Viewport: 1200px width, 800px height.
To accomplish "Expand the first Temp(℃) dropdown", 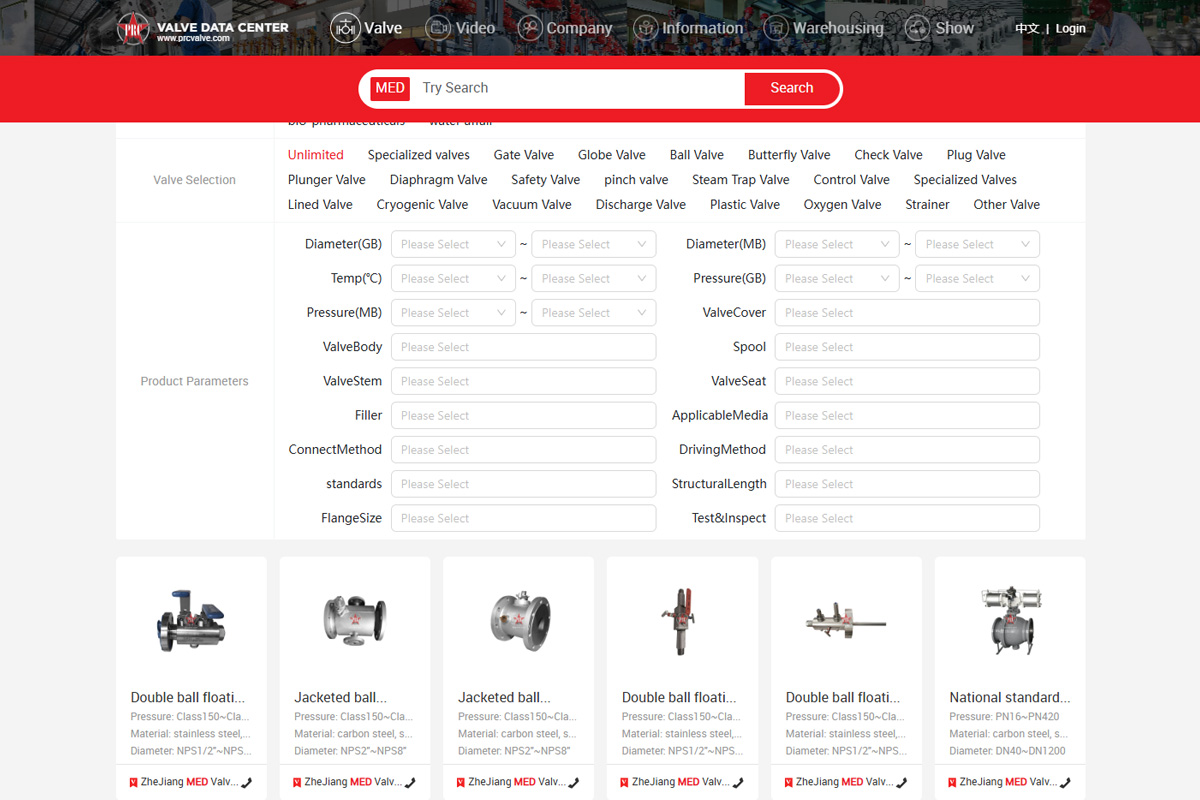I will [x=453, y=278].
